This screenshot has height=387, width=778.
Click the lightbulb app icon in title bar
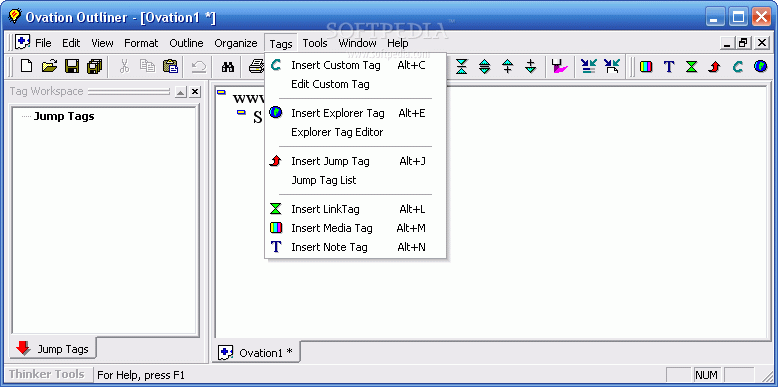tap(14, 17)
